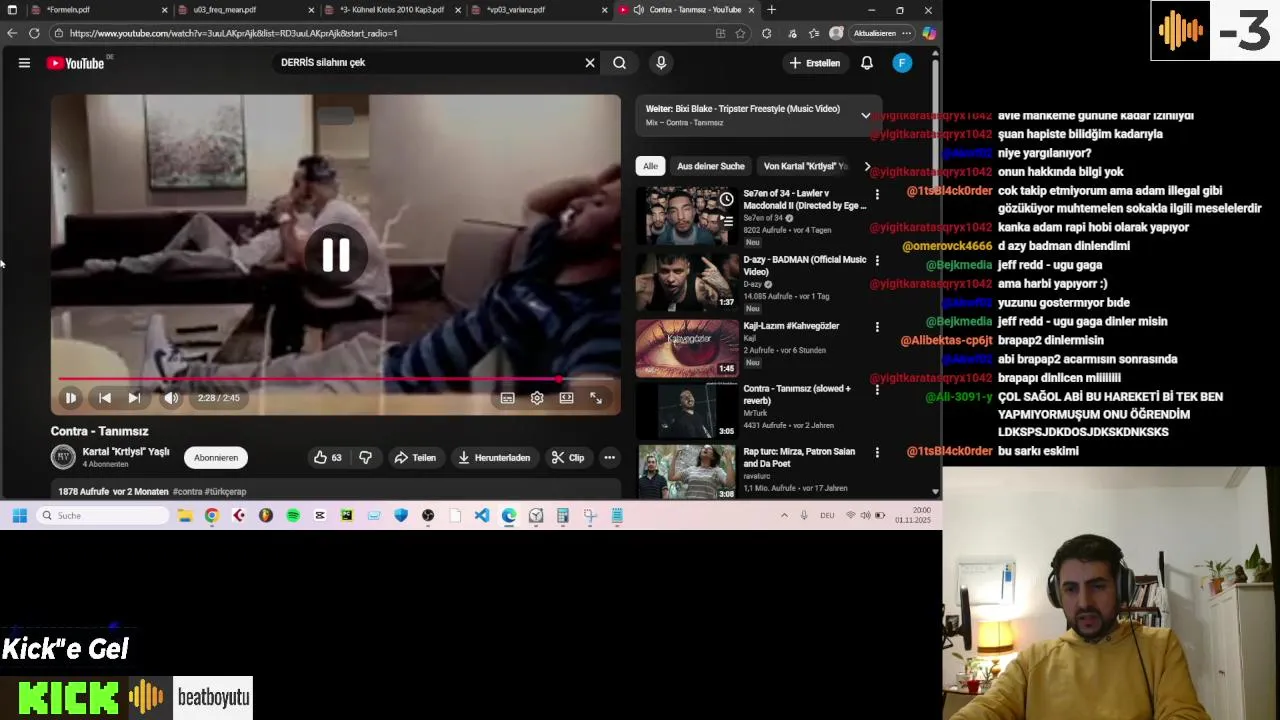Screen dimensions: 1280x720
Task: Open options menu for Kaji-Lazım video
Action: pos(877,327)
